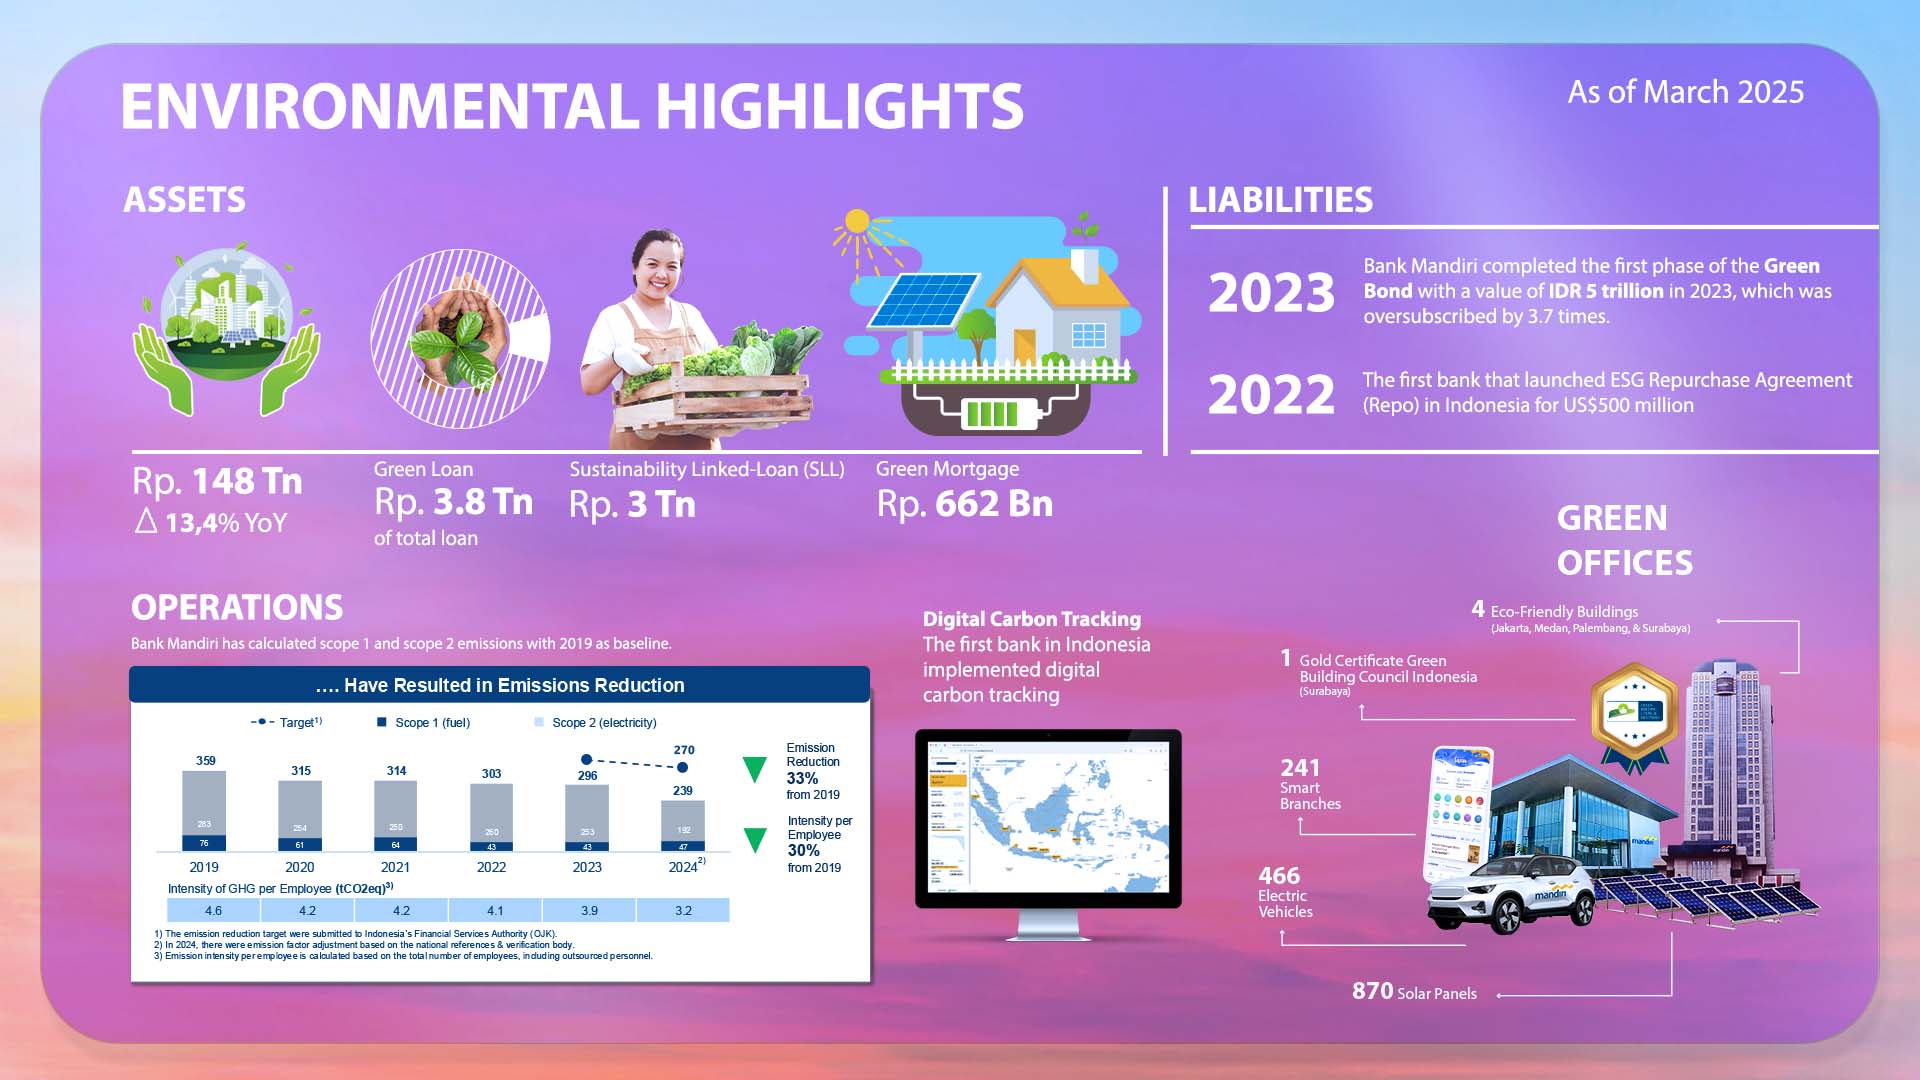The width and height of the screenshot is (1920, 1080).
Task: Click the '13,4% YoY' text
Action: [x=226, y=522]
